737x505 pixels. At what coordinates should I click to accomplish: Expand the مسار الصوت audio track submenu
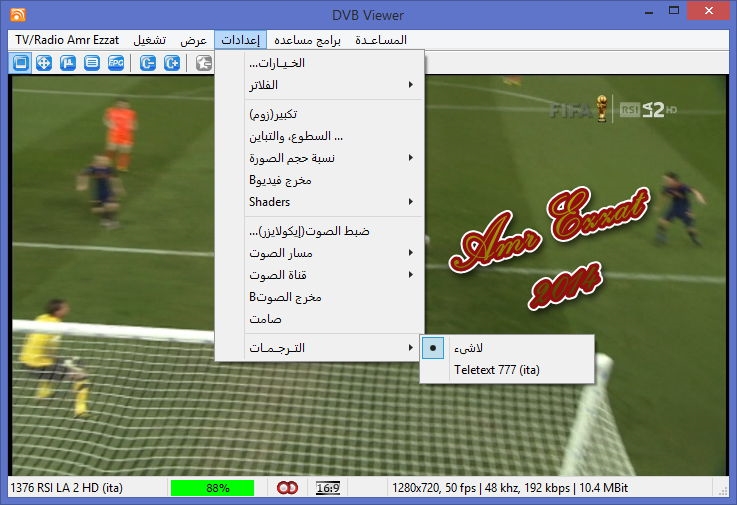pyautogui.click(x=320, y=253)
